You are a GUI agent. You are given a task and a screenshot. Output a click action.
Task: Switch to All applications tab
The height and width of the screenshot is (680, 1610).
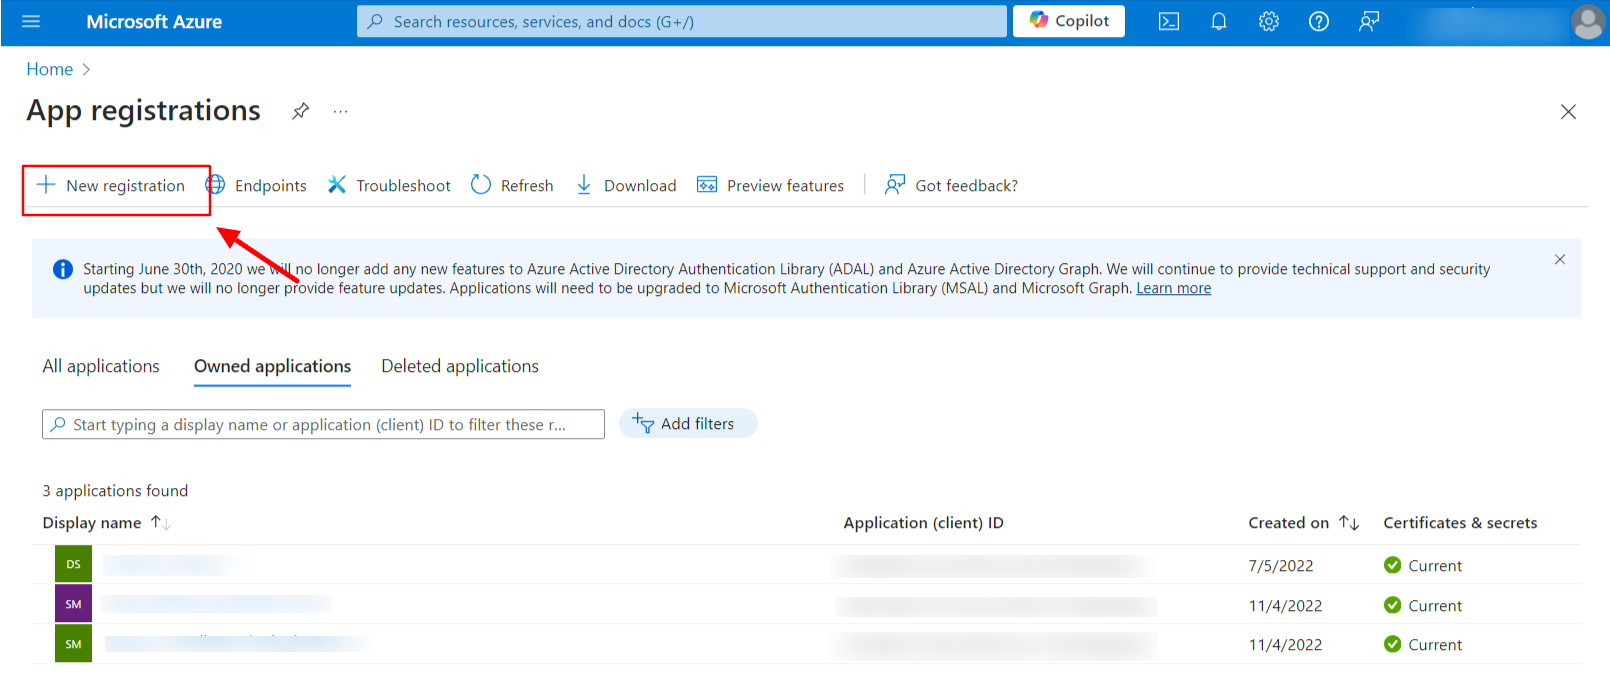pyautogui.click(x=101, y=366)
